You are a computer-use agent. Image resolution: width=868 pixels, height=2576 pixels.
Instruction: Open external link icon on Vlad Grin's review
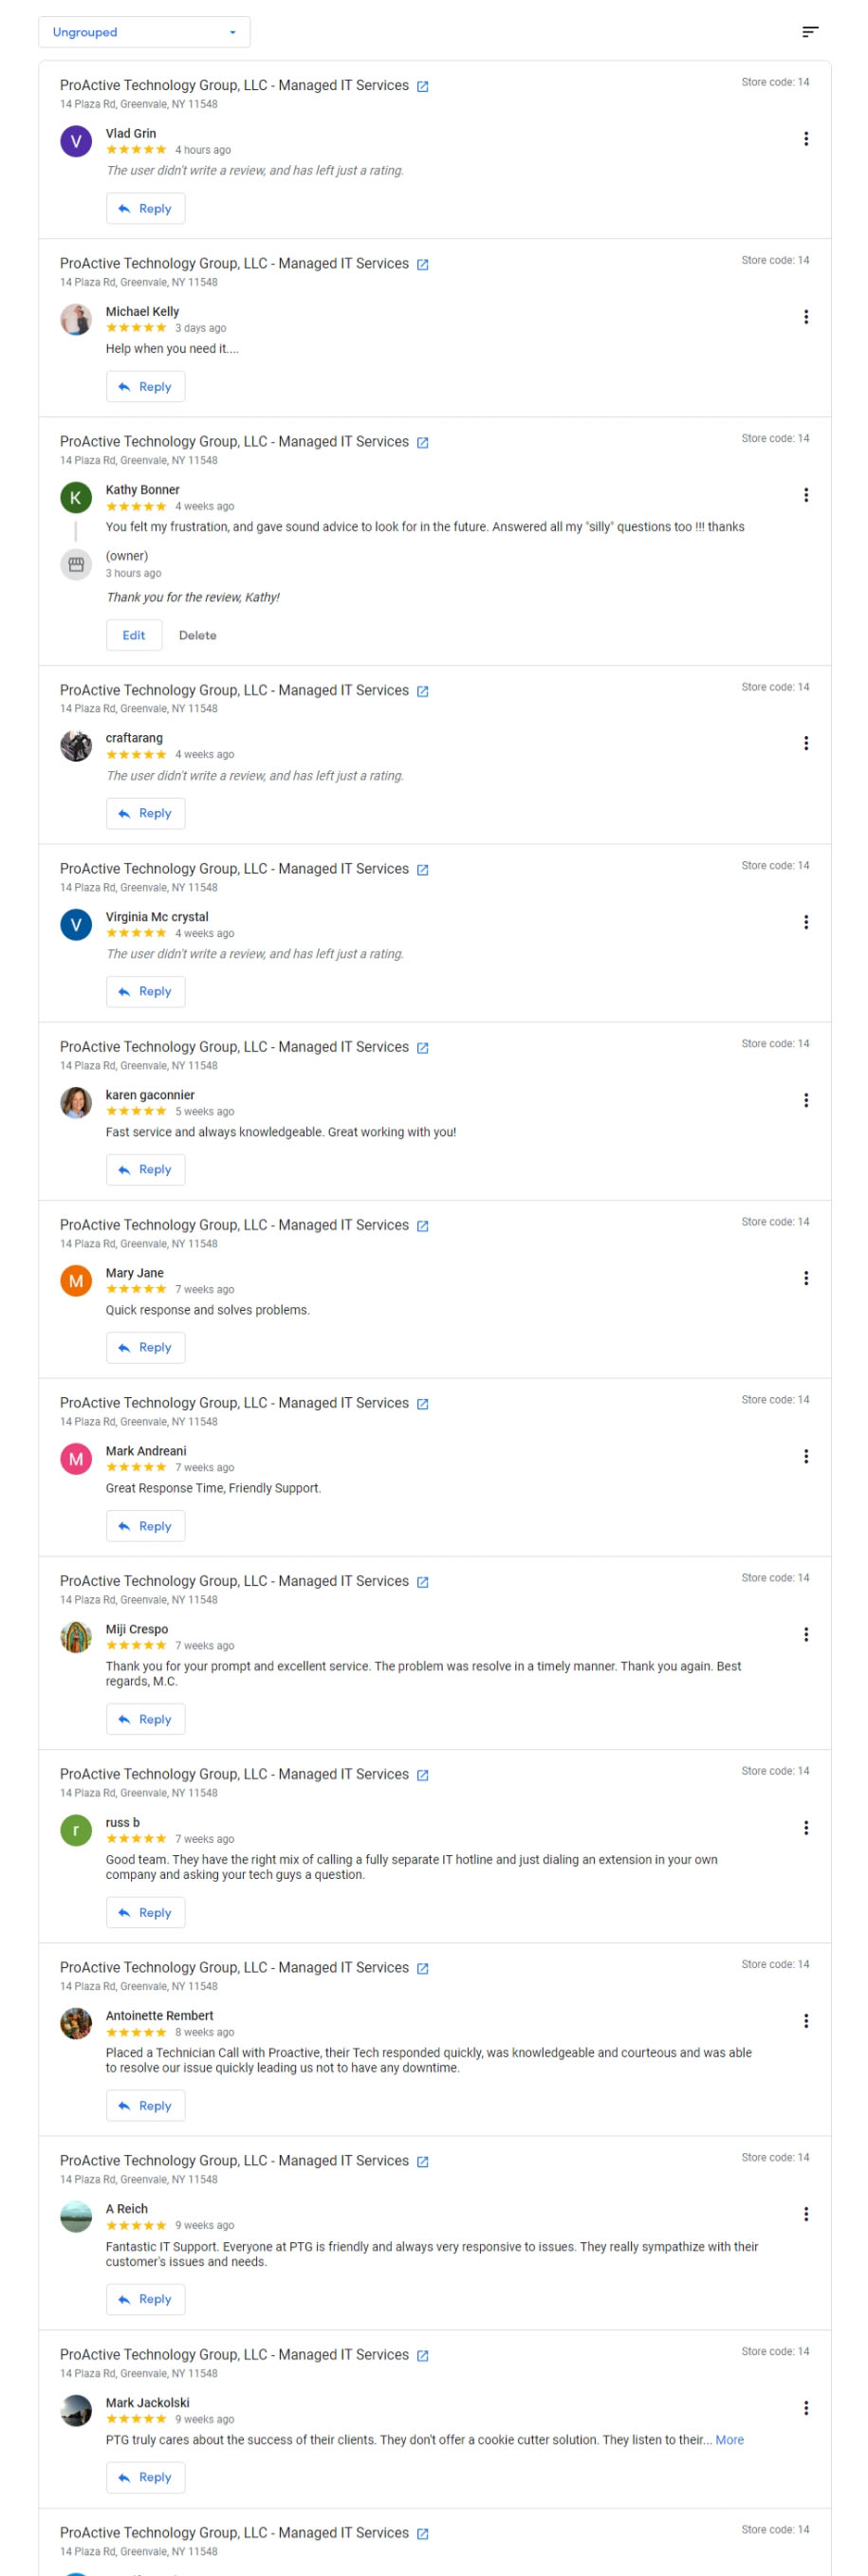point(423,87)
